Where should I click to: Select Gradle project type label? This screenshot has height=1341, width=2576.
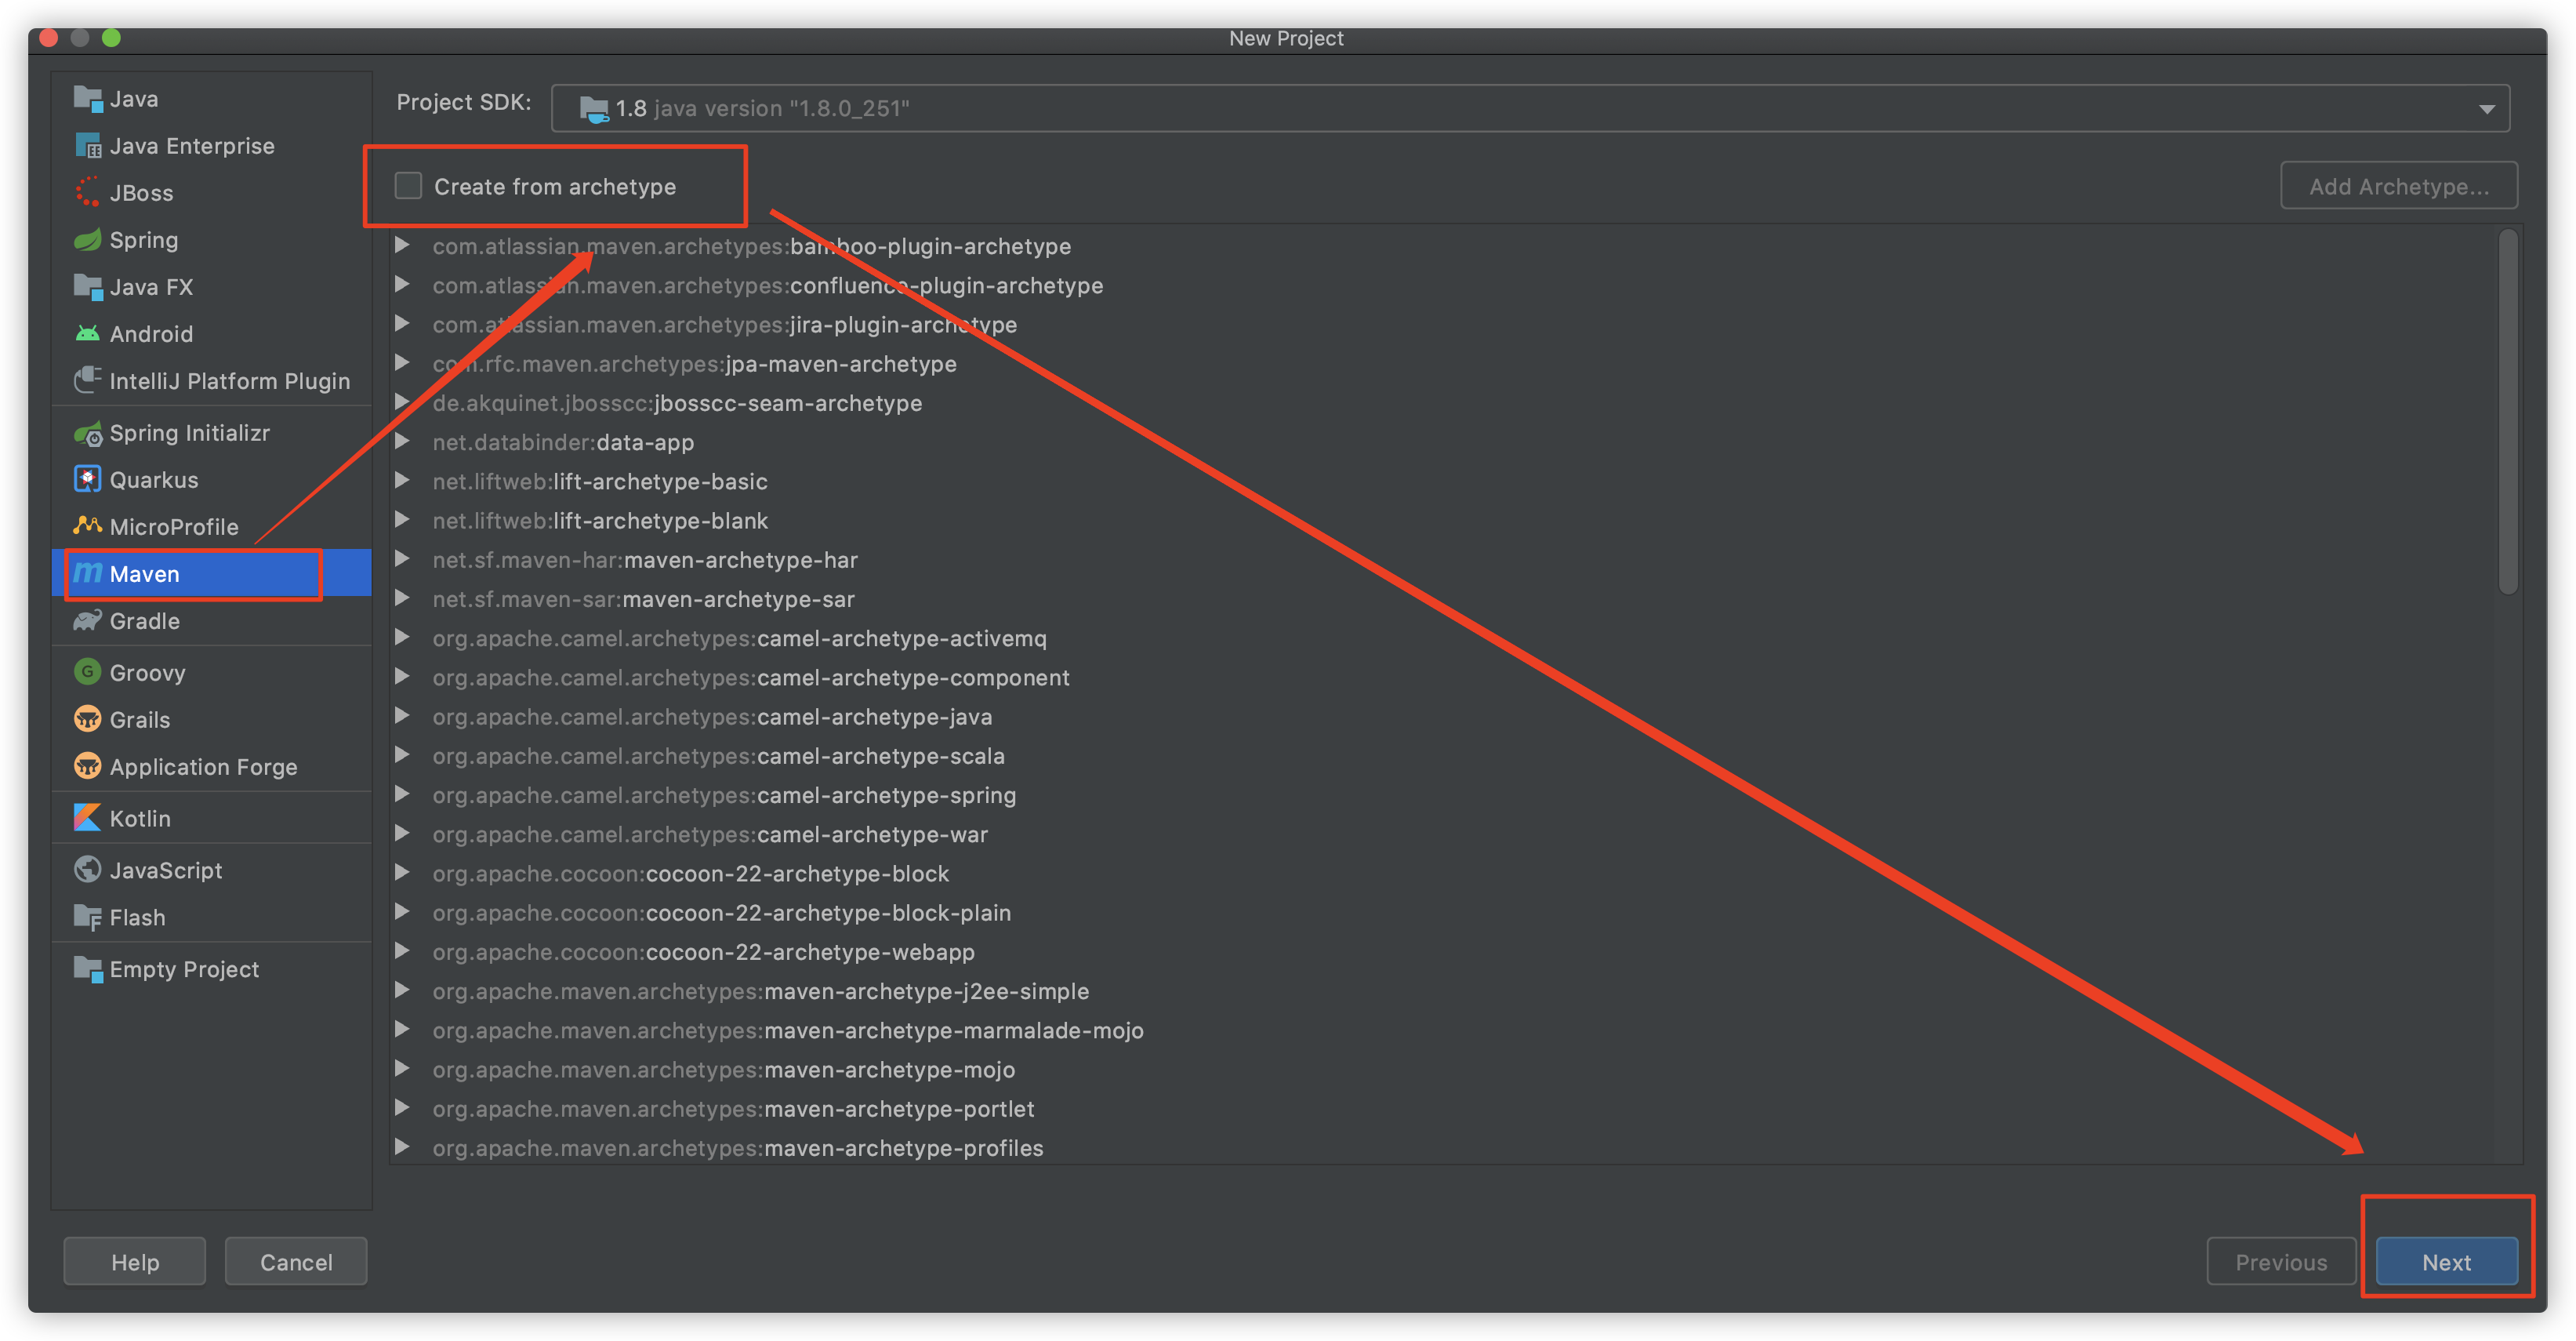[145, 621]
